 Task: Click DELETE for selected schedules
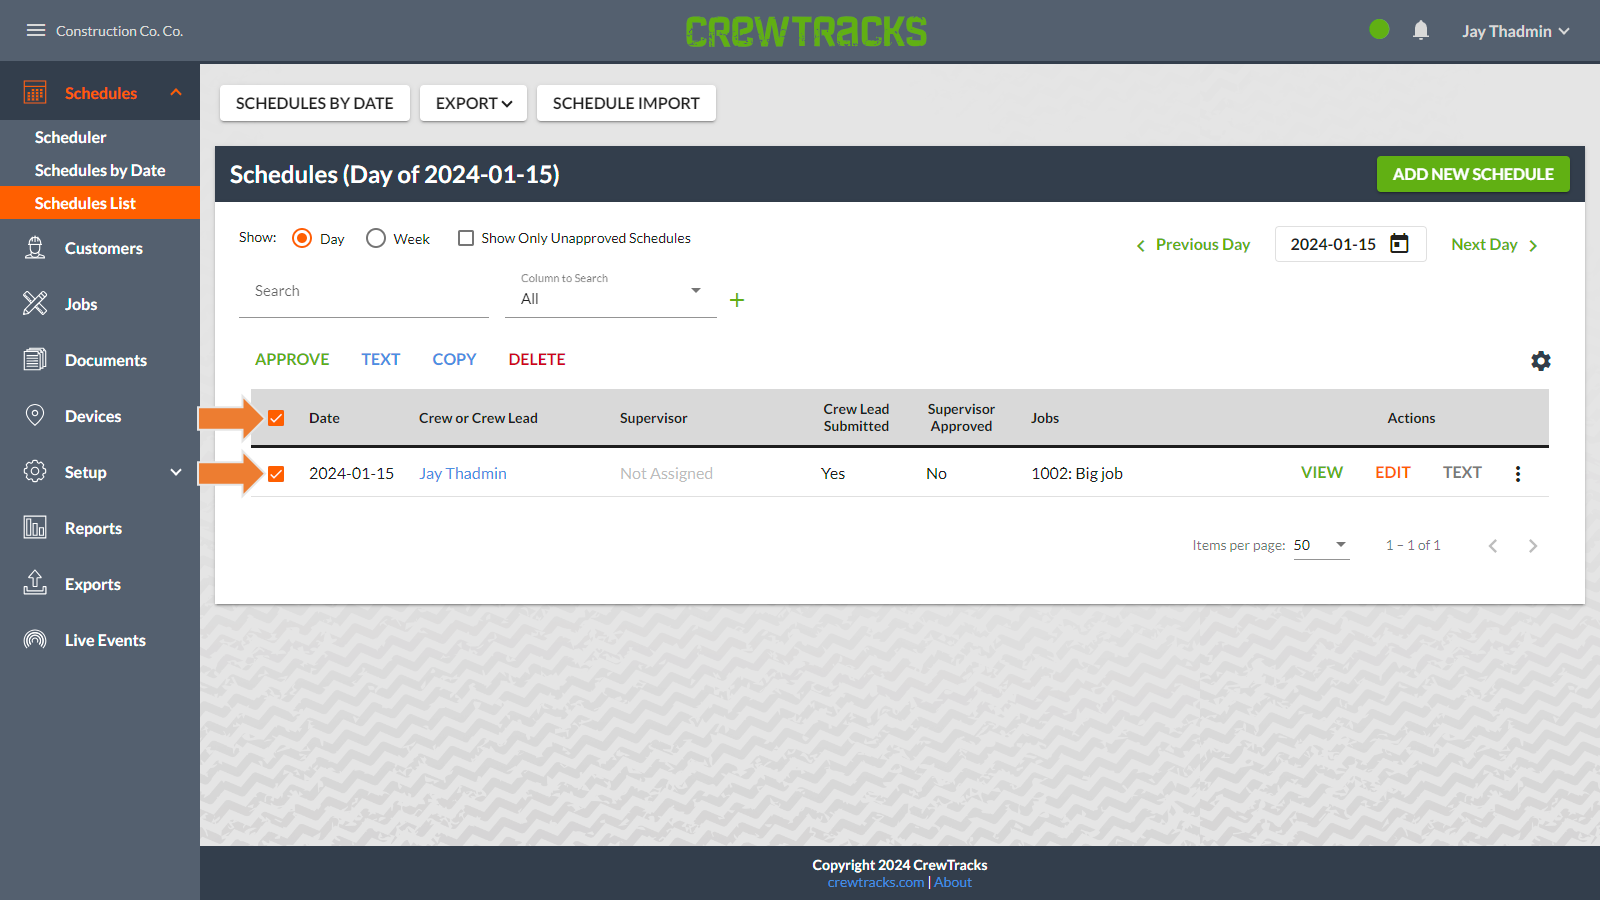coord(537,359)
